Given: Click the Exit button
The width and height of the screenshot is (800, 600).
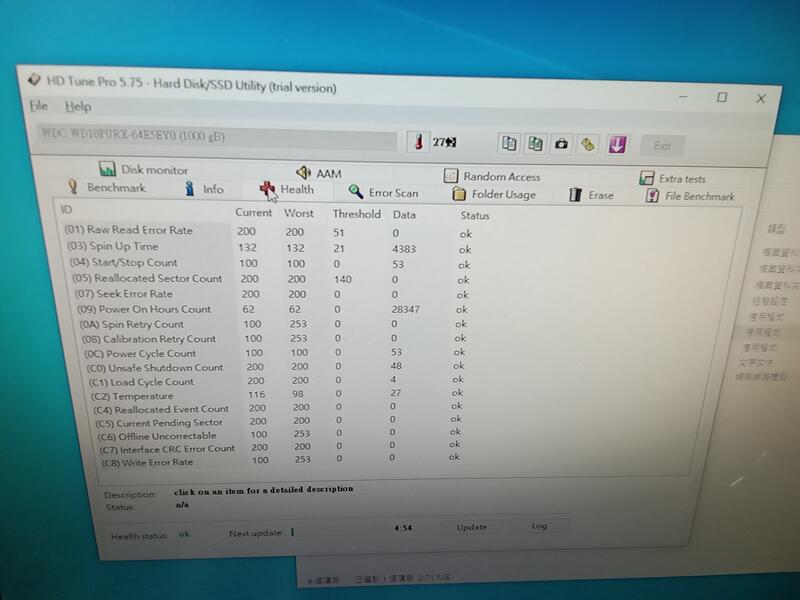Looking at the screenshot, I should tap(662, 146).
